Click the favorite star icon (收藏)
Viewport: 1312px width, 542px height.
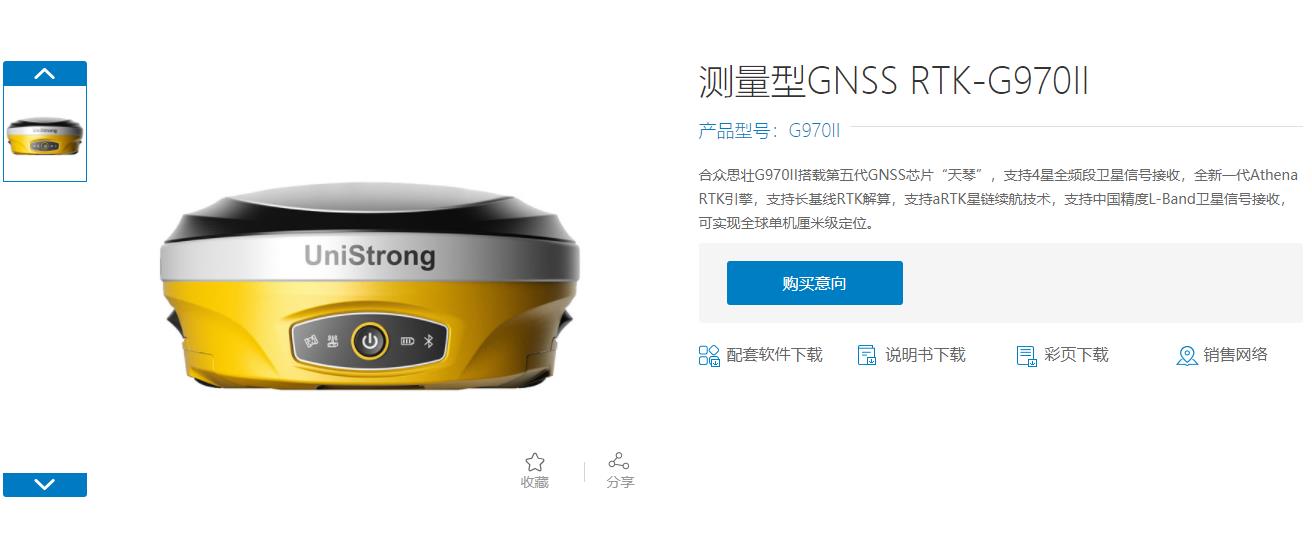(535, 462)
